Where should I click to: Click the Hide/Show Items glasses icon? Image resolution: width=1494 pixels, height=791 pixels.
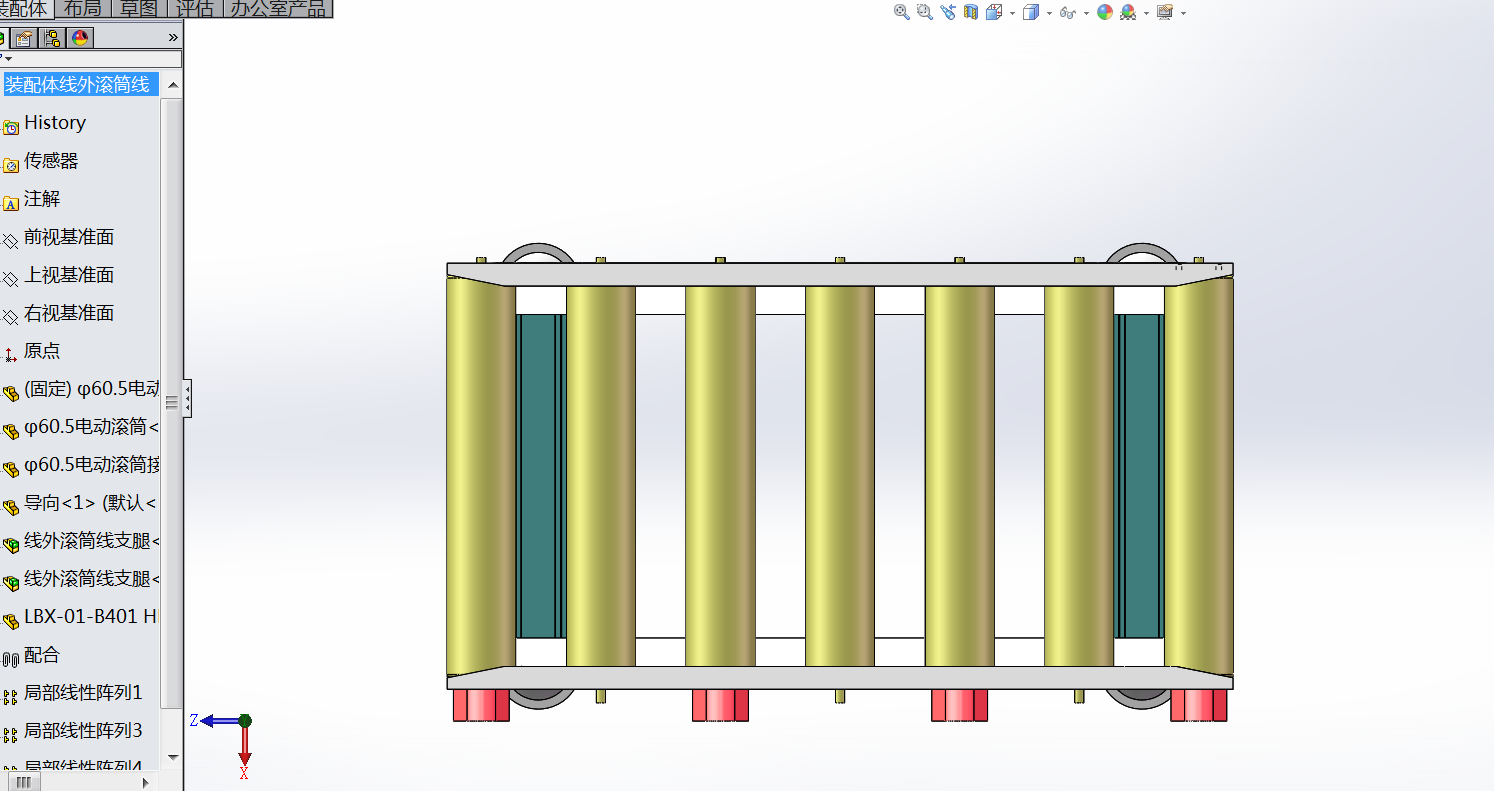[x=1068, y=13]
